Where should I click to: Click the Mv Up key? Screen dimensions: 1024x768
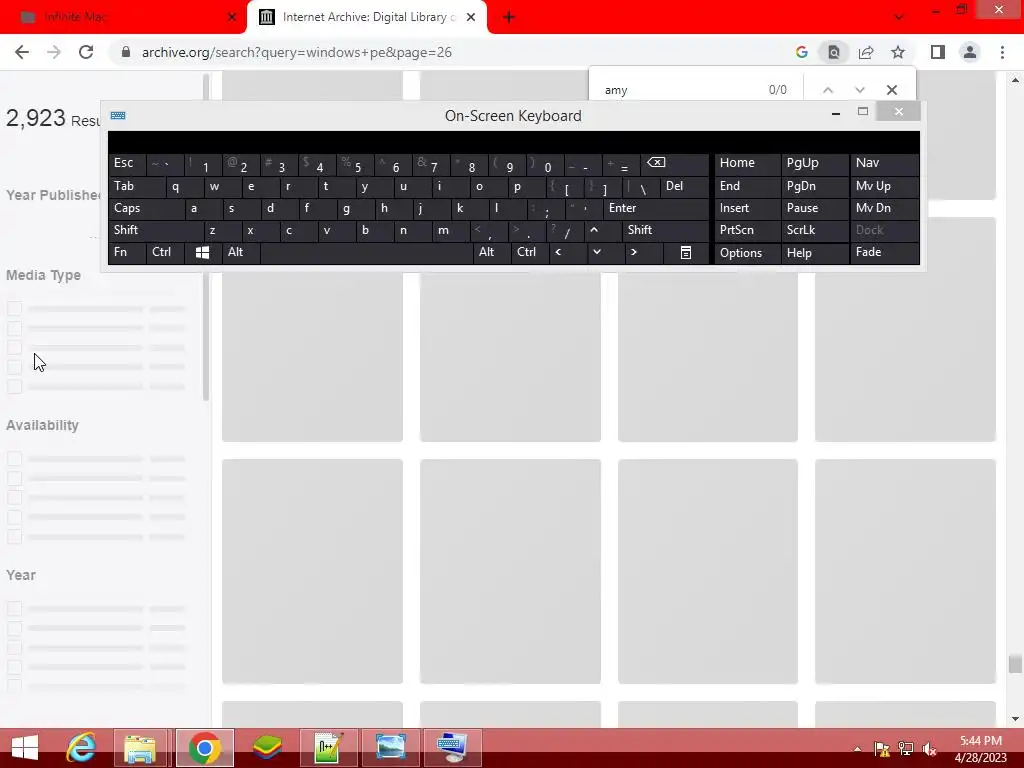coord(884,187)
